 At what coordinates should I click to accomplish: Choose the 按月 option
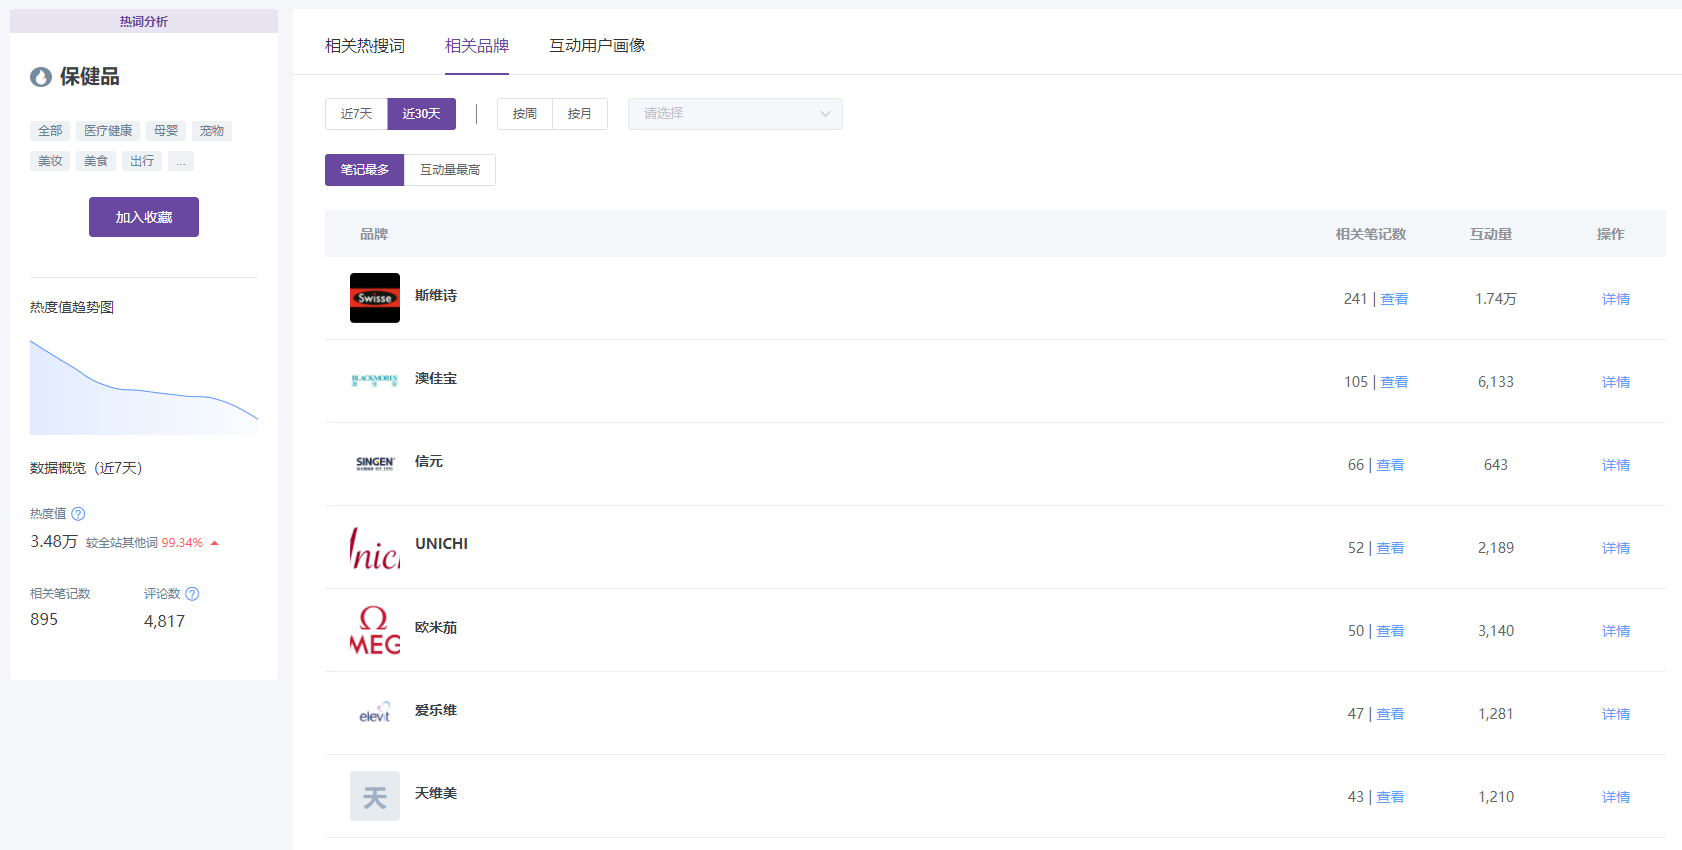pyautogui.click(x=580, y=114)
